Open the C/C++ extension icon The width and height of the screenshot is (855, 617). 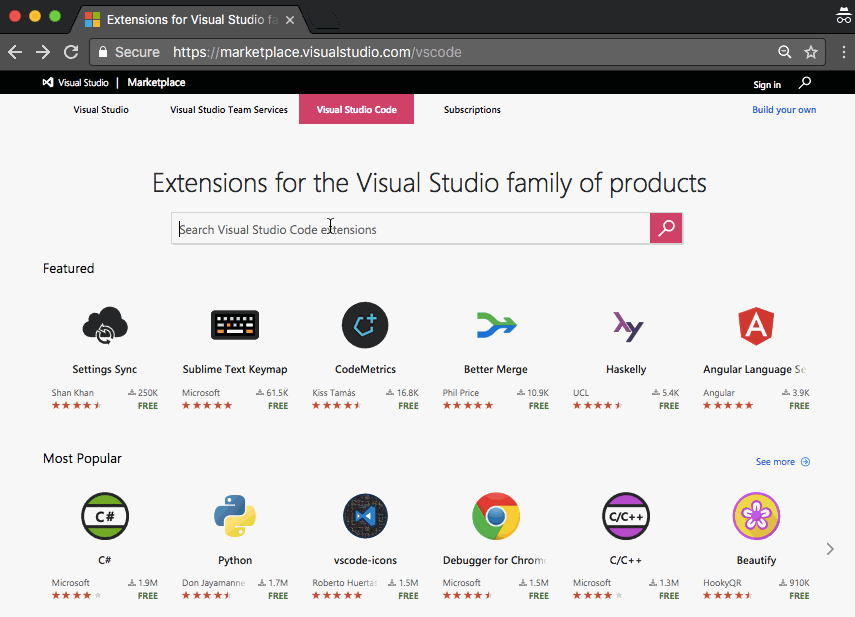coord(626,516)
